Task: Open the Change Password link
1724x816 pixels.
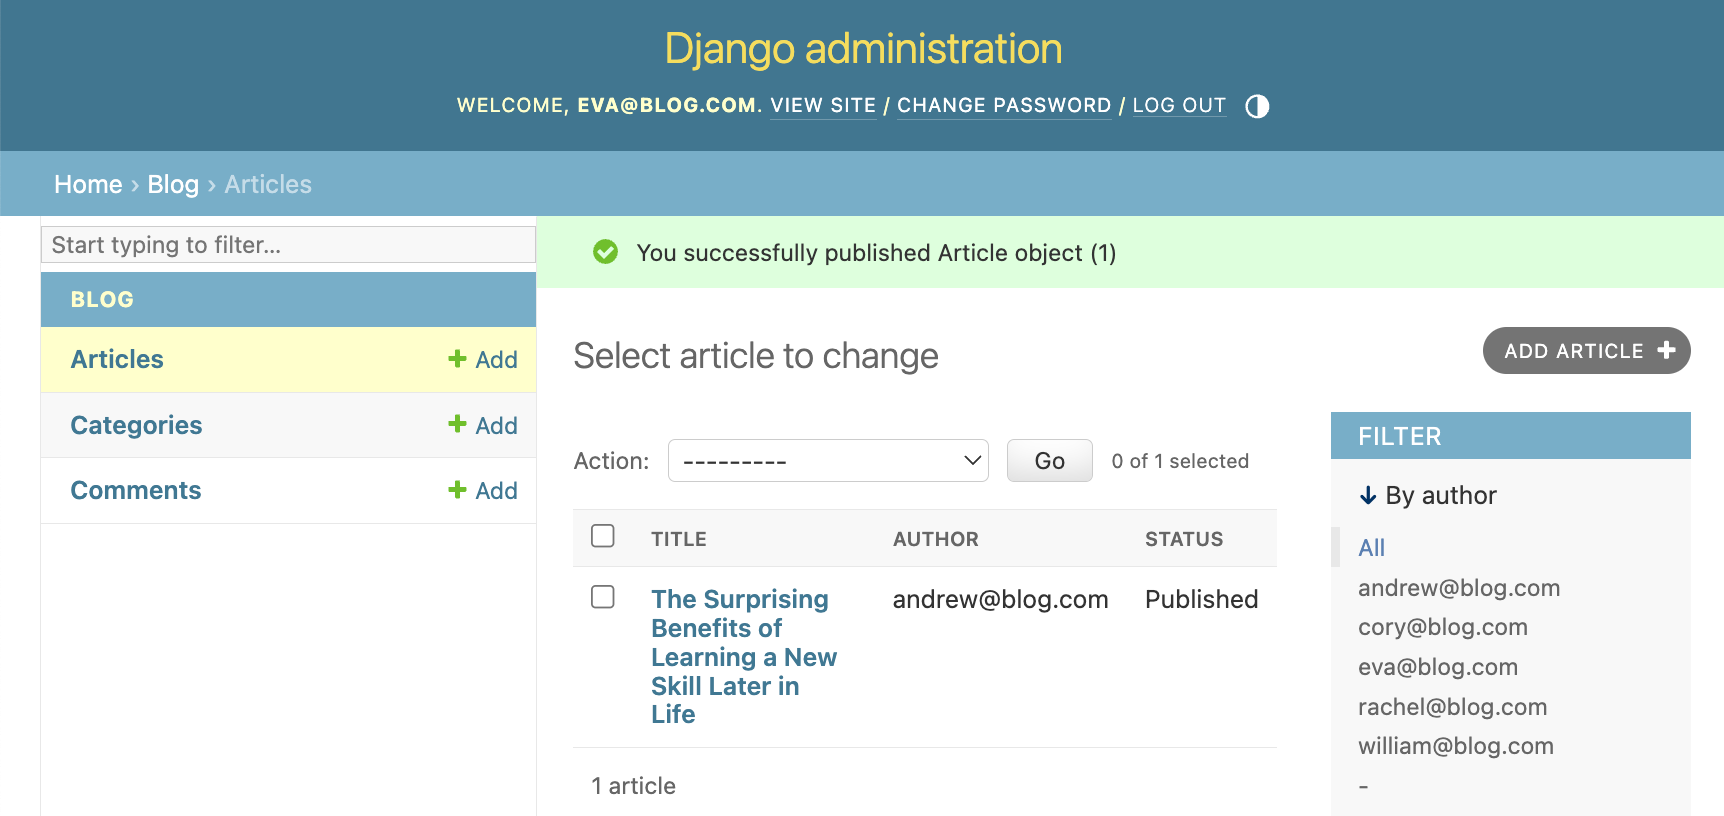Action: coord(1004,105)
